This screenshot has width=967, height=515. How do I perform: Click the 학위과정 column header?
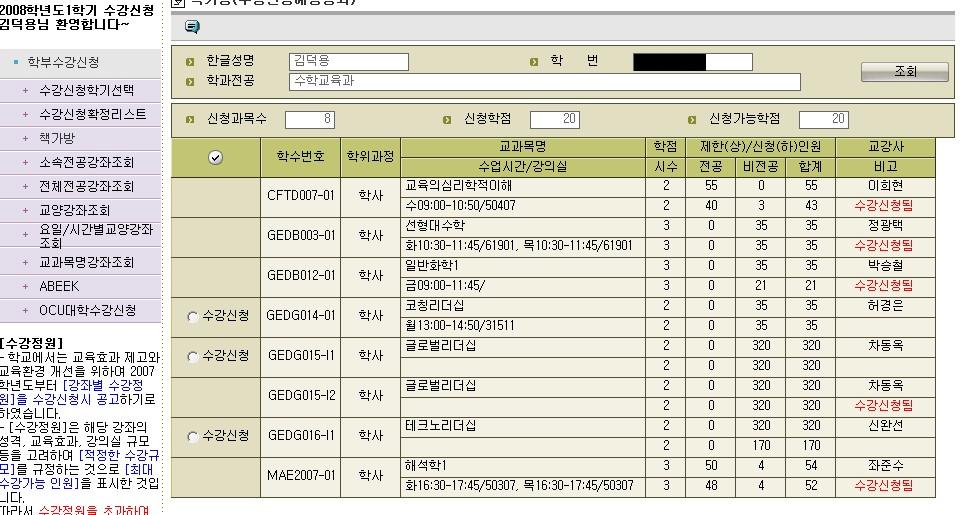tap(370, 157)
